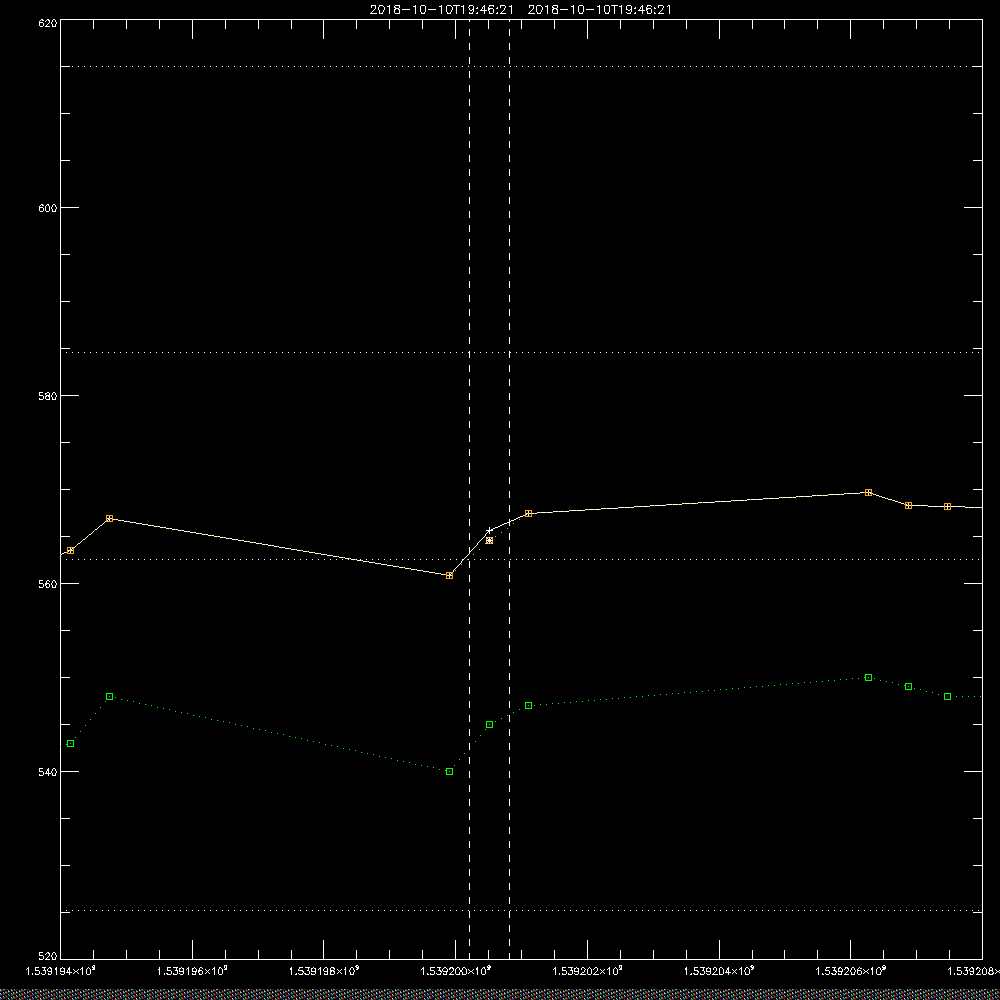Select the green marker near 549 after the peak

tap(908, 687)
